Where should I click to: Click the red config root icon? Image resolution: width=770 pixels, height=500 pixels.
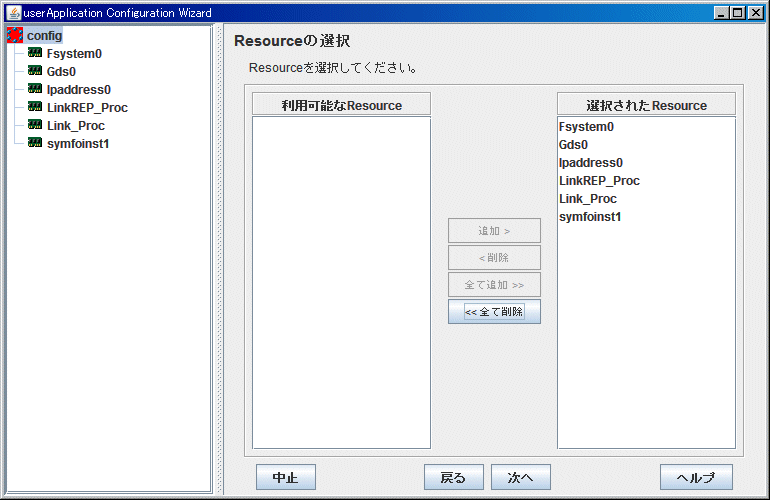(15, 35)
